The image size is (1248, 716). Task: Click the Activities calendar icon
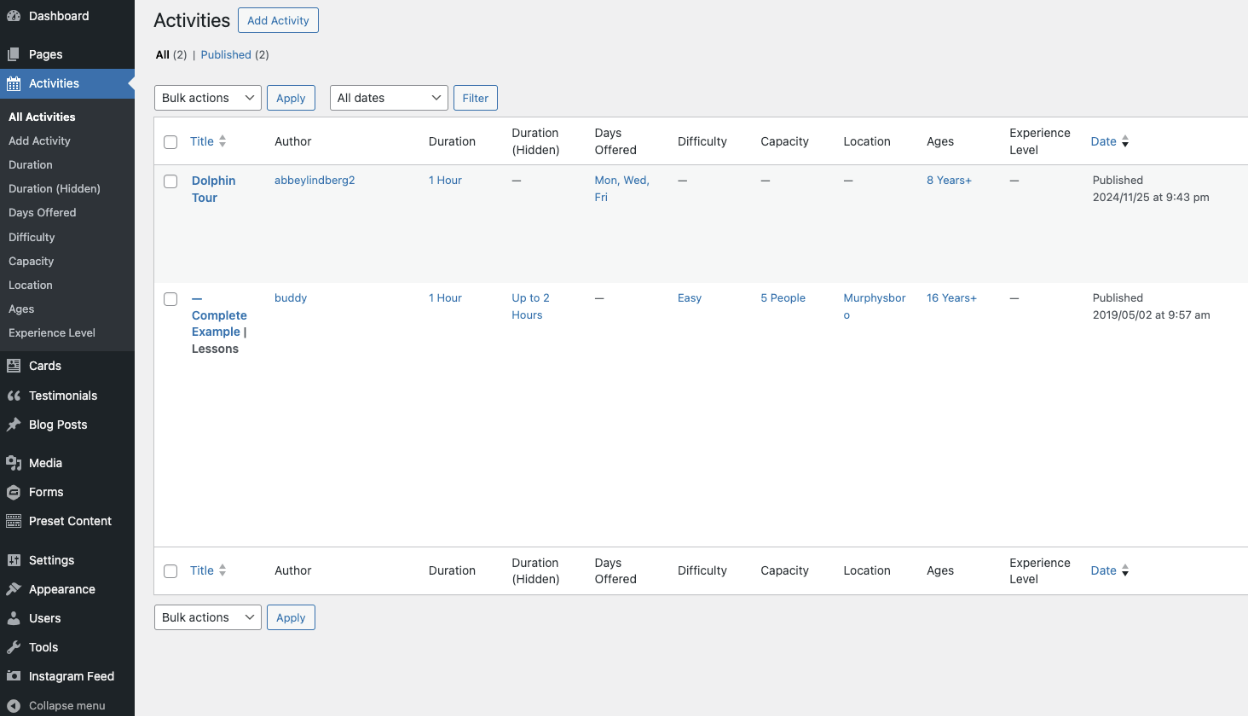point(14,84)
